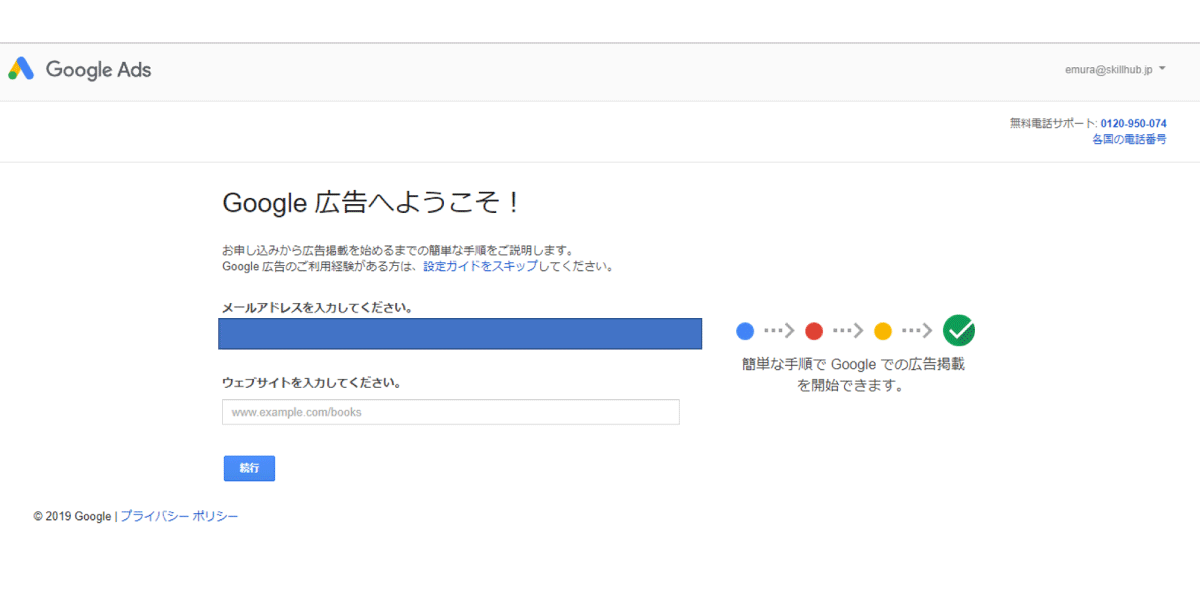Image resolution: width=1200 pixels, height=600 pixels.
Task: Open the 各国の電話番号 link
Action: pyautogui.click(x=1129, y=140)
